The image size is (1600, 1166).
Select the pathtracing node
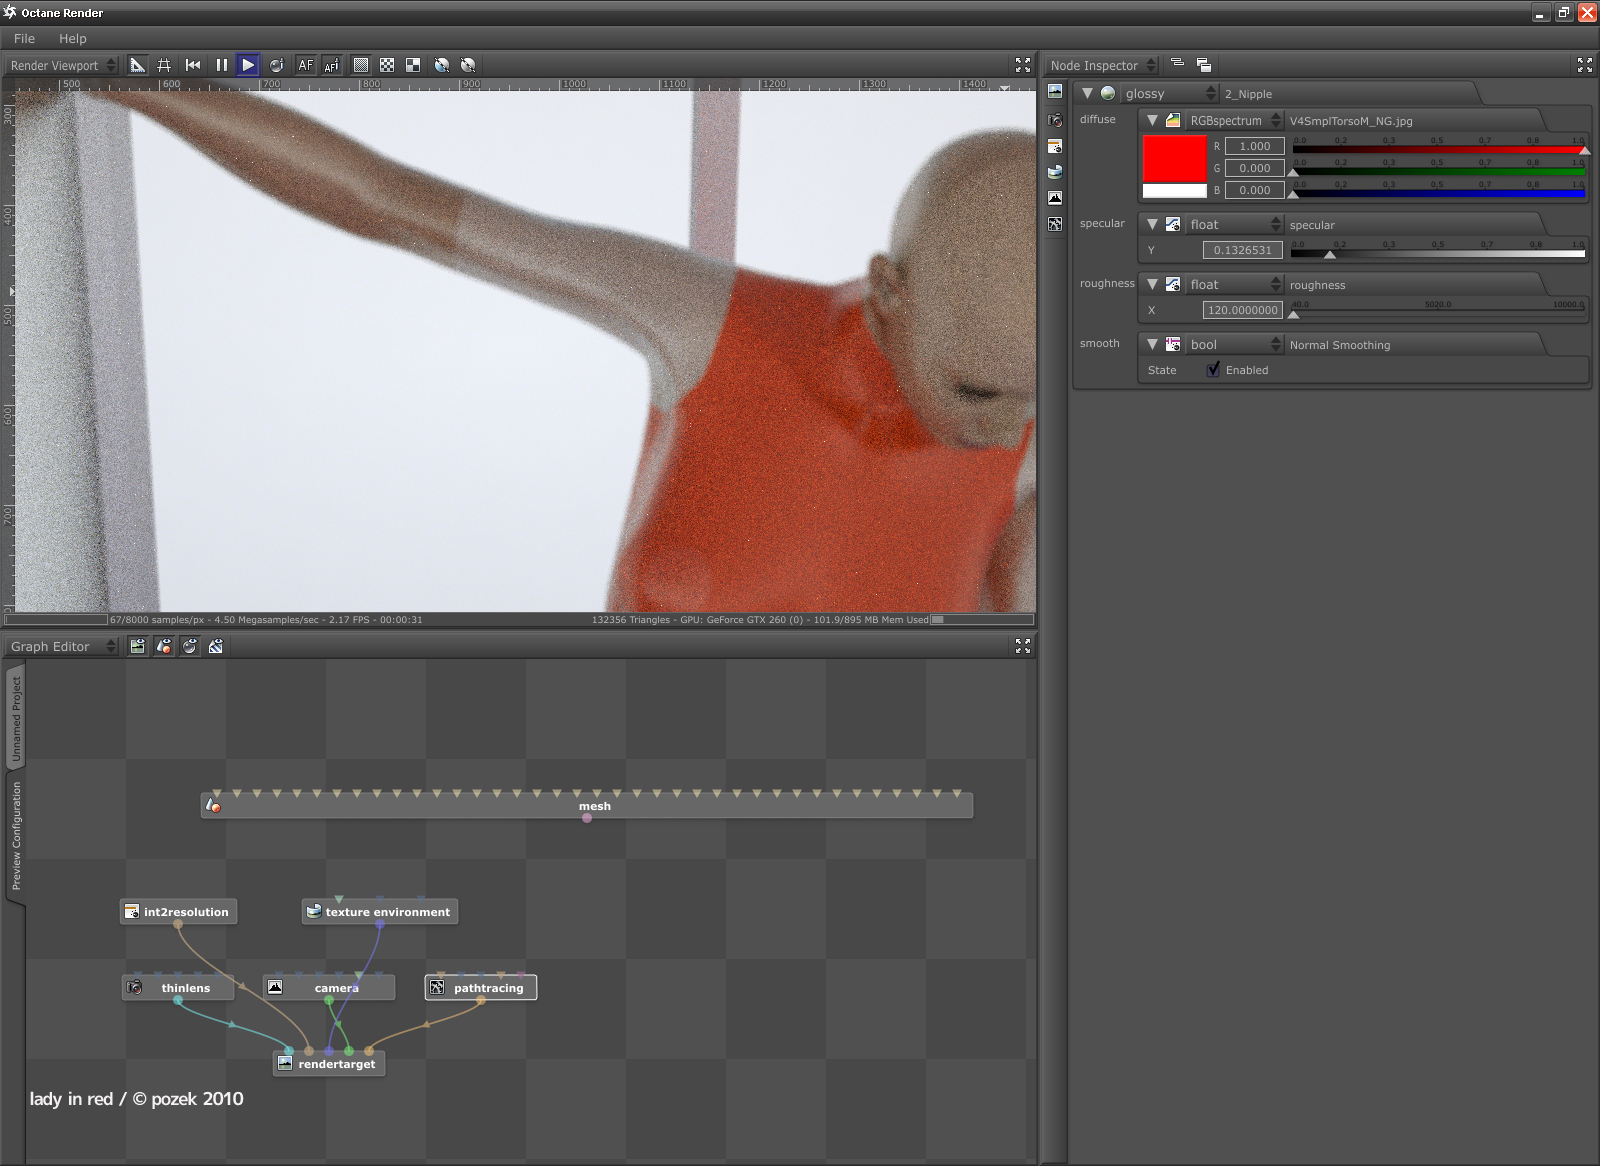tap(481, 988)
